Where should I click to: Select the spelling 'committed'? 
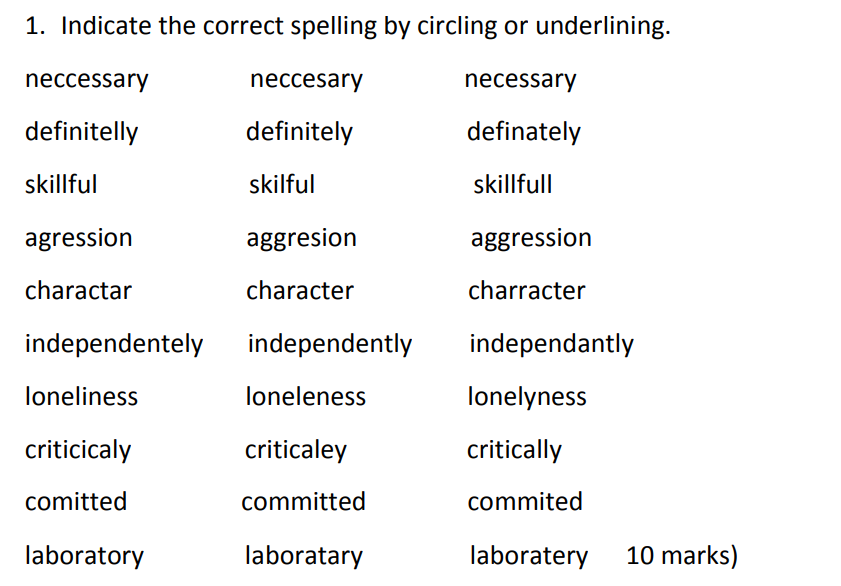304,502
